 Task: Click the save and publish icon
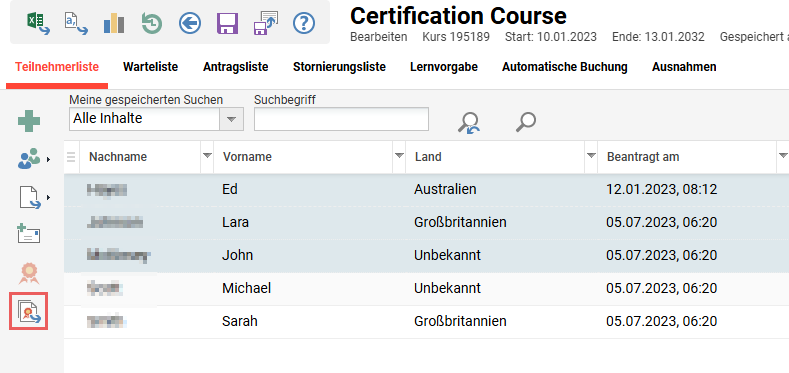pos(266,23)
